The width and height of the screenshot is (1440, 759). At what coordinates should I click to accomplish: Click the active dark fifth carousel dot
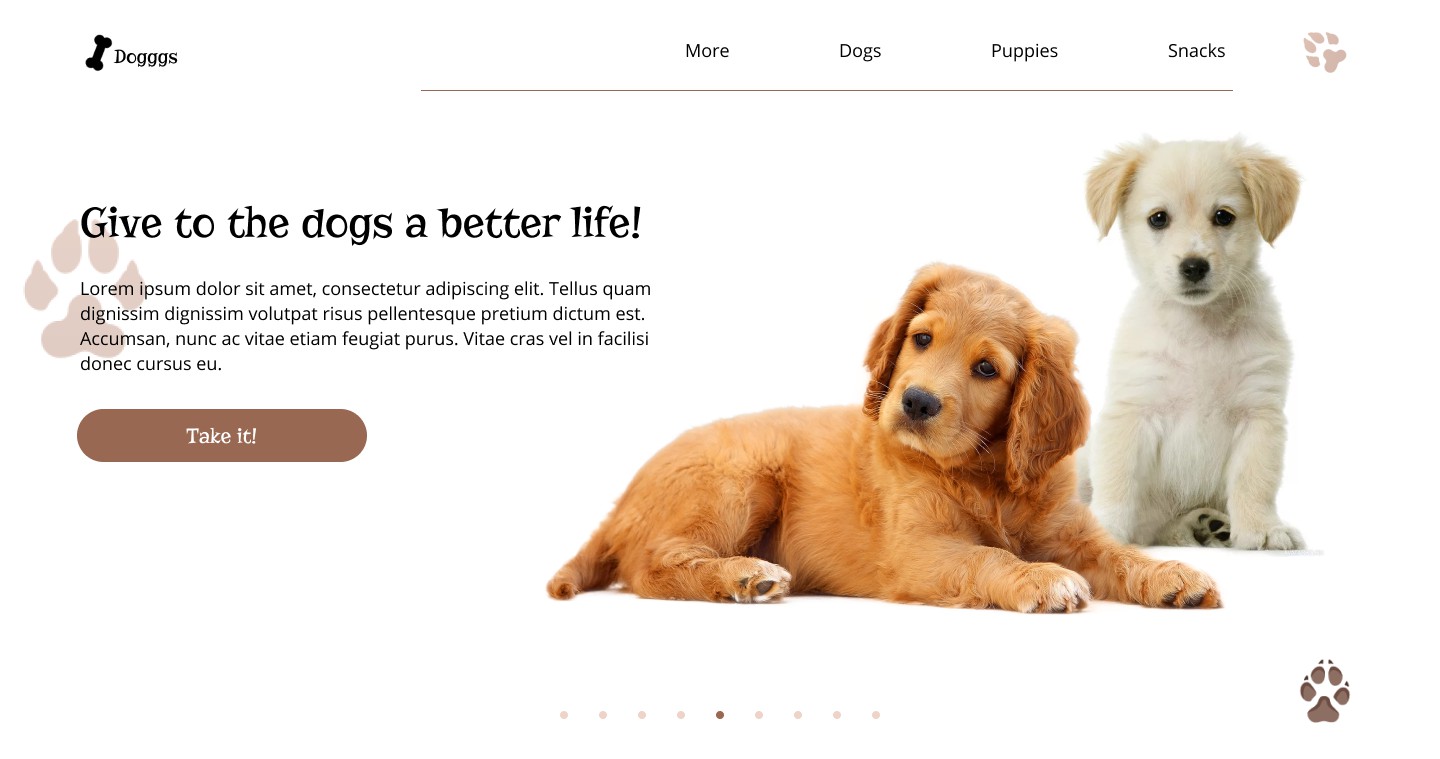[x=720, y=715]
